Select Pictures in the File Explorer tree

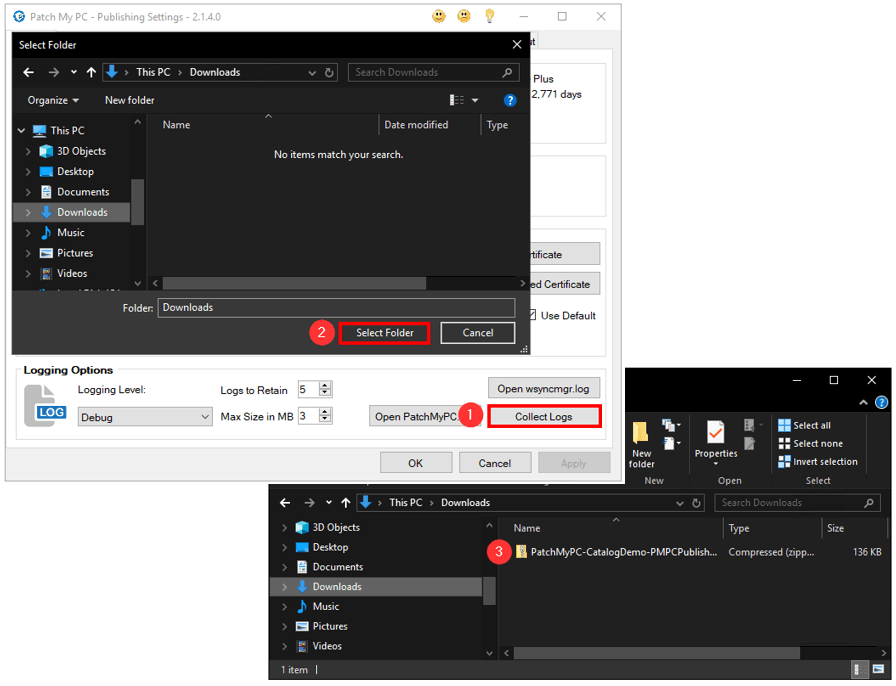pos(330,627)
